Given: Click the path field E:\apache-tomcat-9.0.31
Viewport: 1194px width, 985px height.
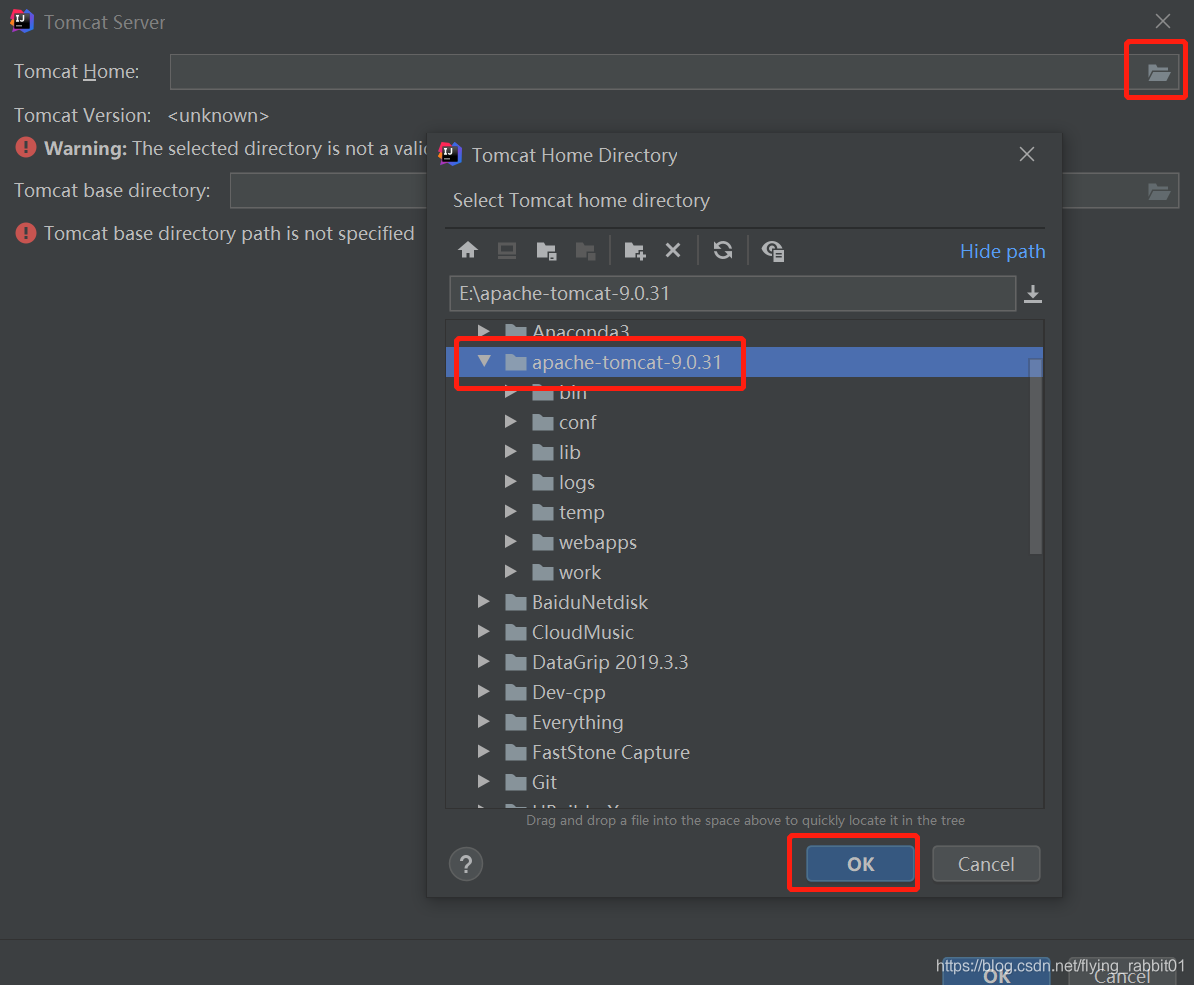Looking at the screenshot, I should tap(733, 294).
